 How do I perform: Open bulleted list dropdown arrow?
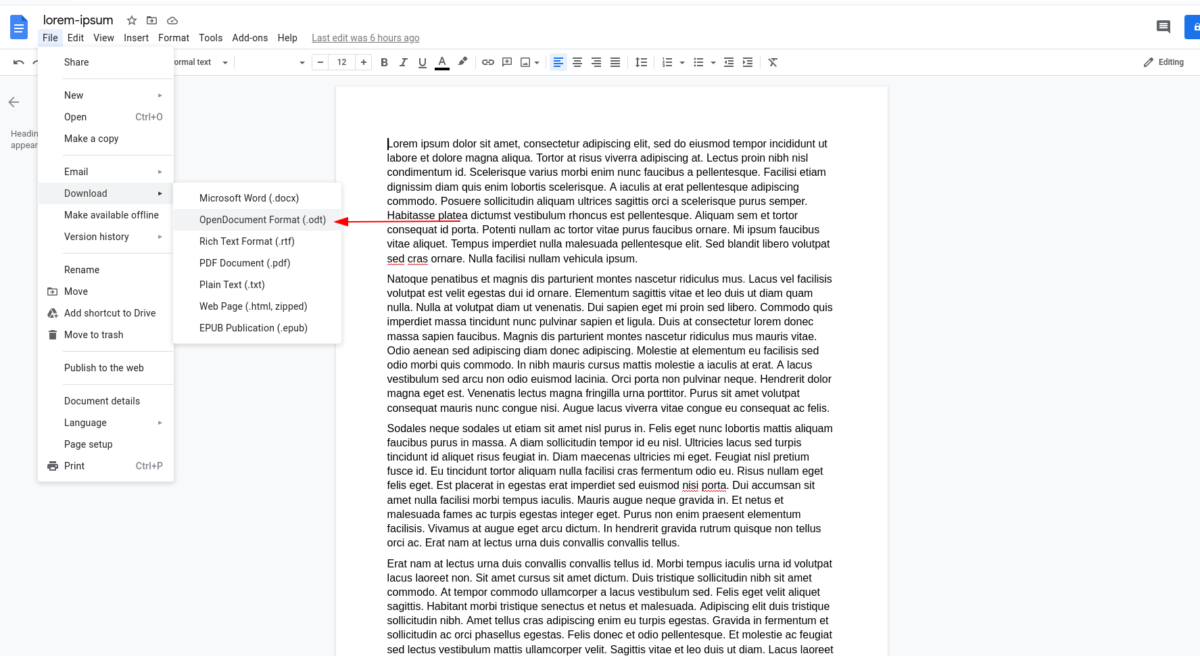tap(713, 62)
